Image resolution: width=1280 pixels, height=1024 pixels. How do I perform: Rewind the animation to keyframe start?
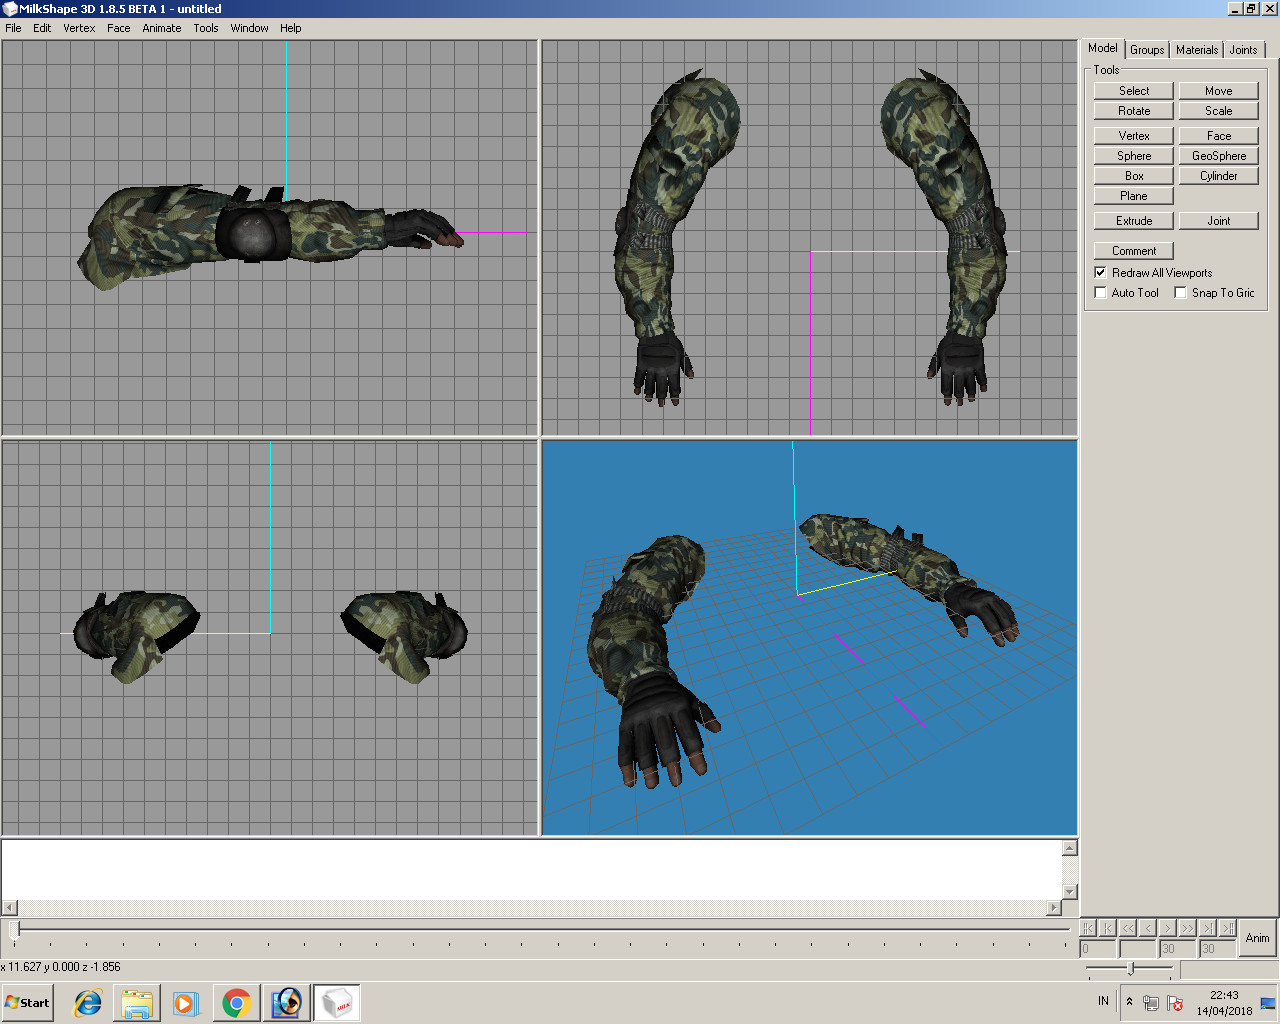tap(1089, 928)
